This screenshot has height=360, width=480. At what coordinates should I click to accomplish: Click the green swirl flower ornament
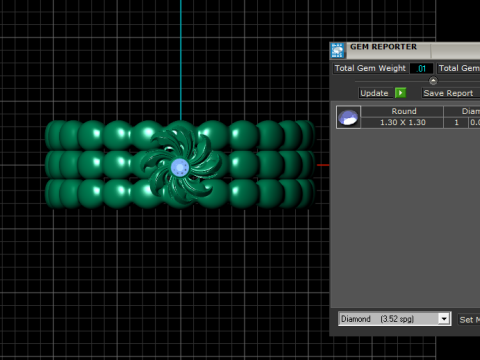coord(181,166)
